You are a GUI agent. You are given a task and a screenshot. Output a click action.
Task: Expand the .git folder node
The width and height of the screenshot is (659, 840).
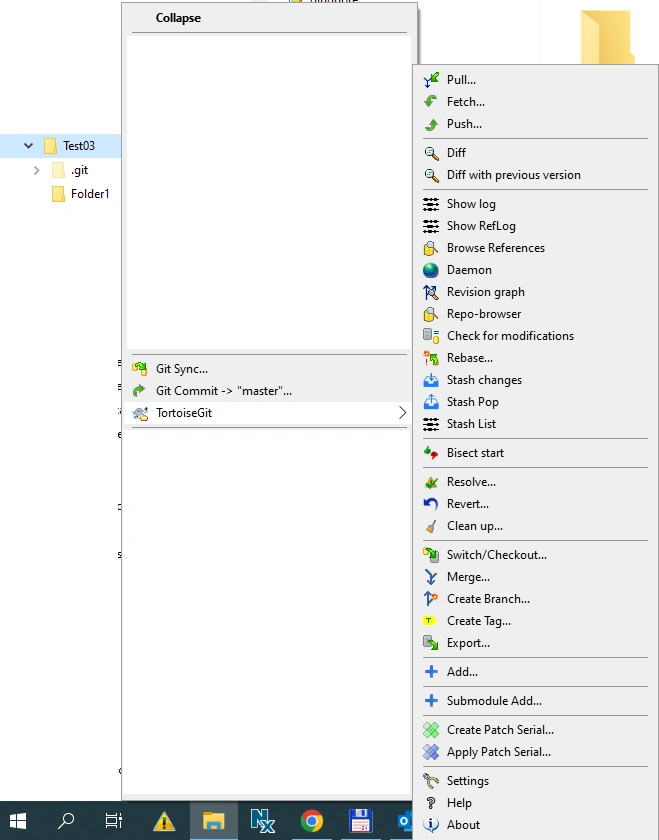(36, 170)
